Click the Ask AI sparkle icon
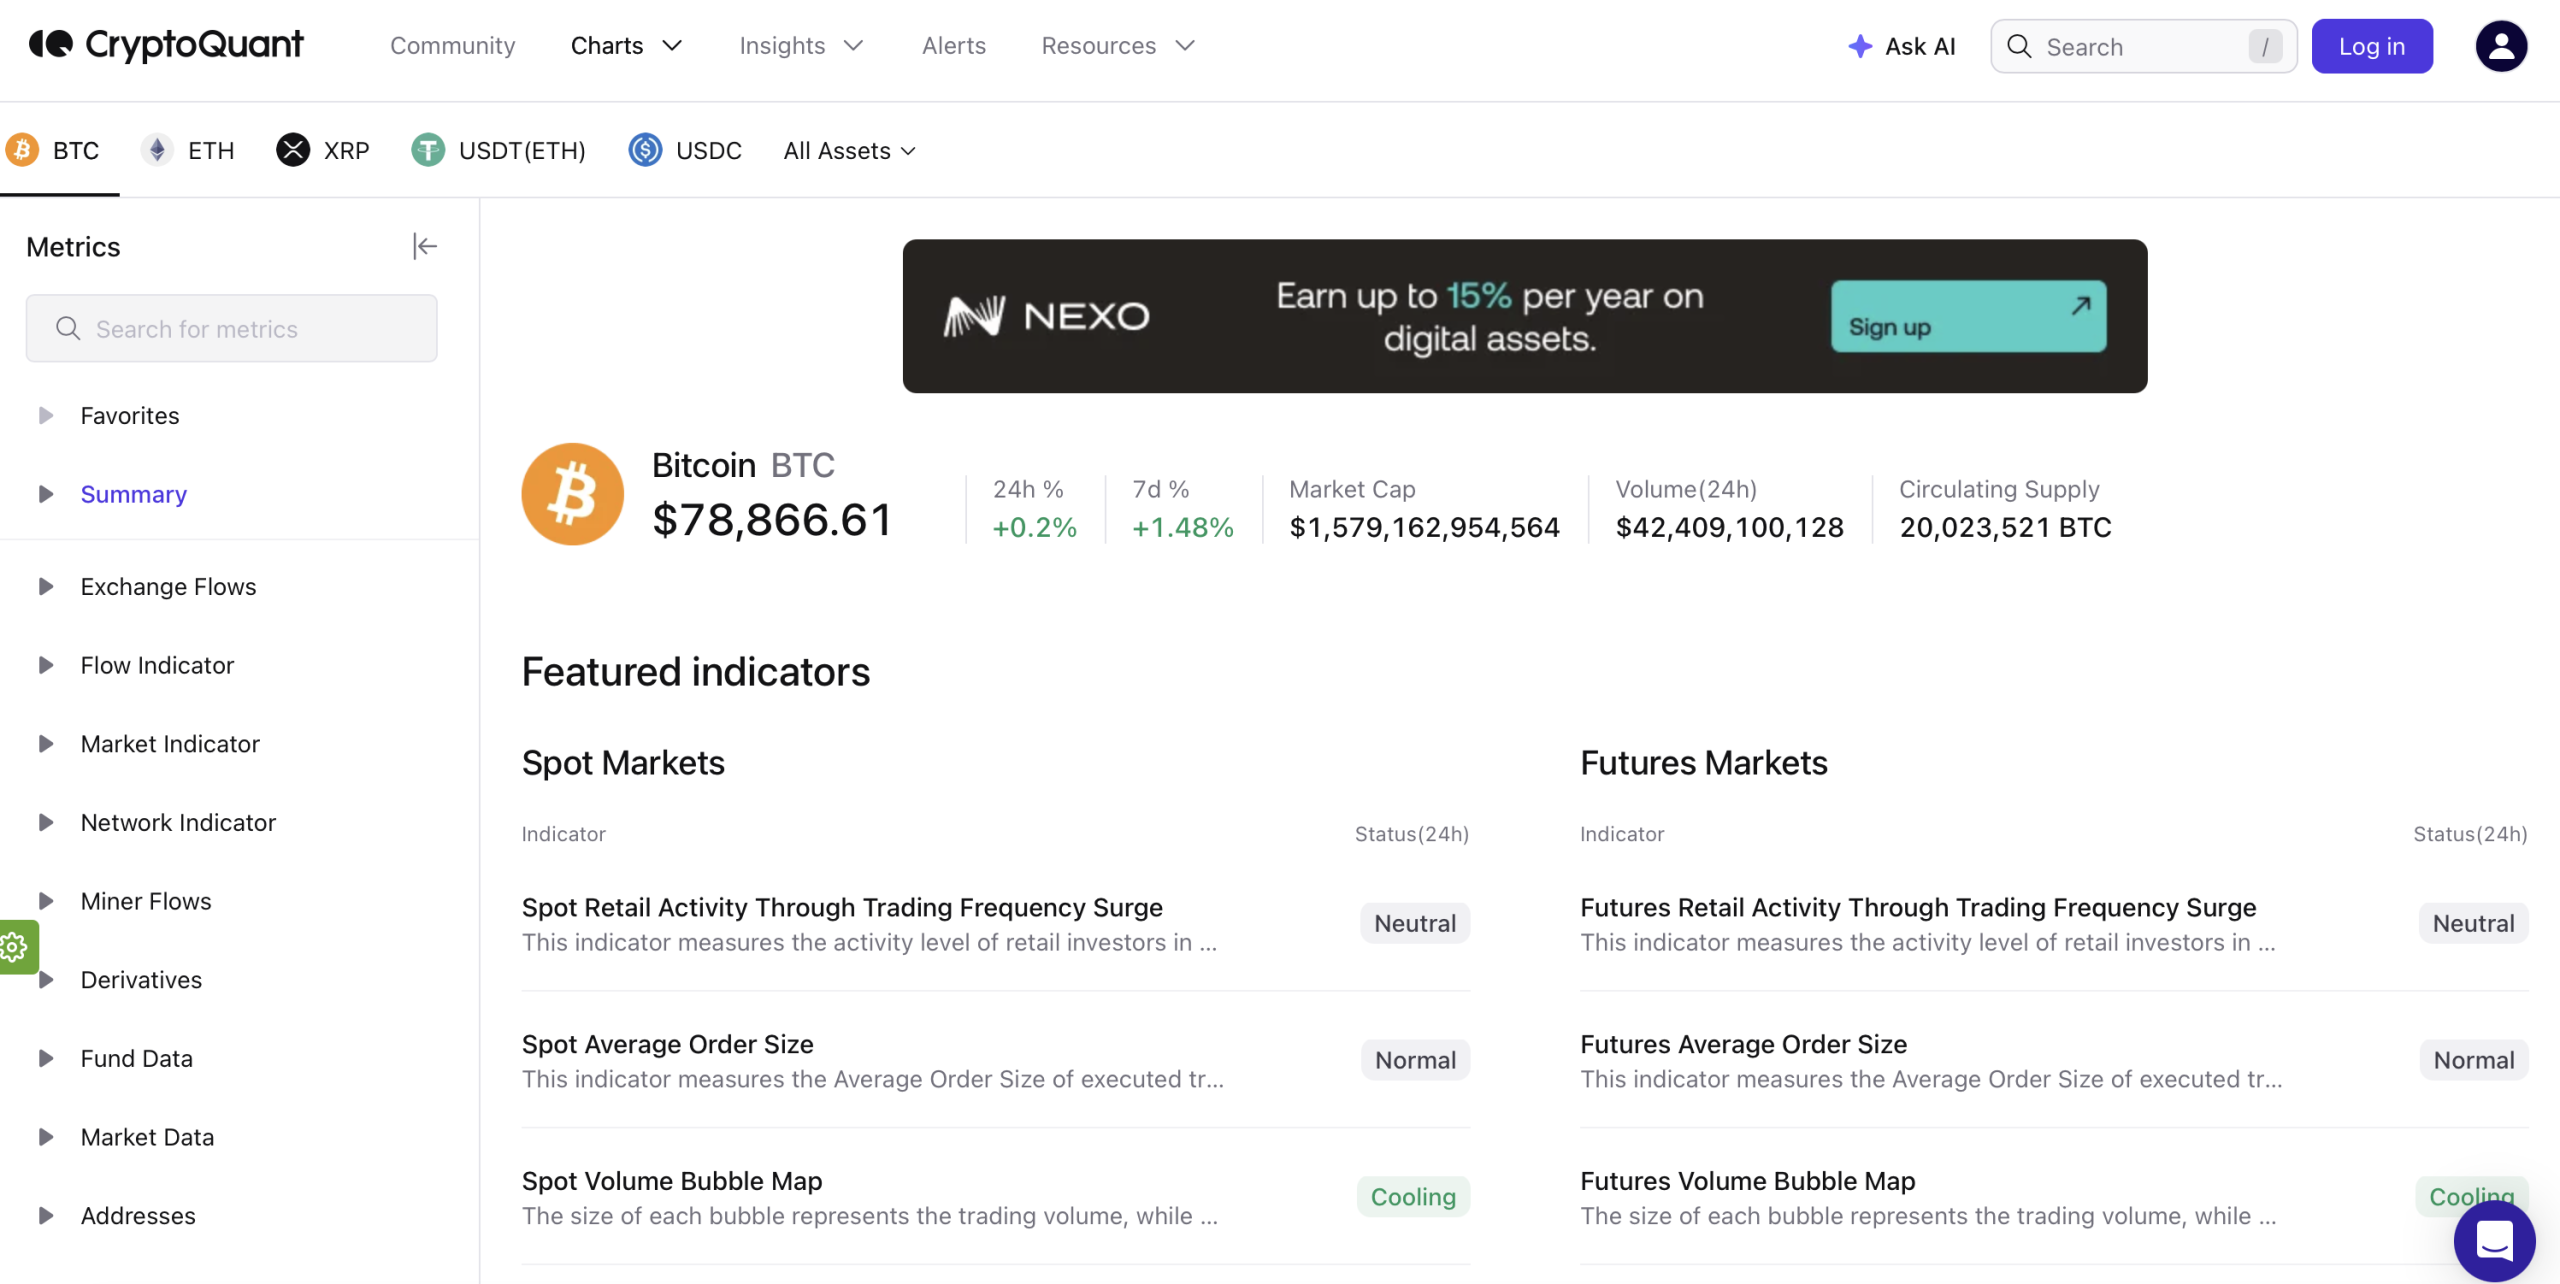Image resolution: width=2560 pixels, height=1284 pixels. click(1860, 46)
